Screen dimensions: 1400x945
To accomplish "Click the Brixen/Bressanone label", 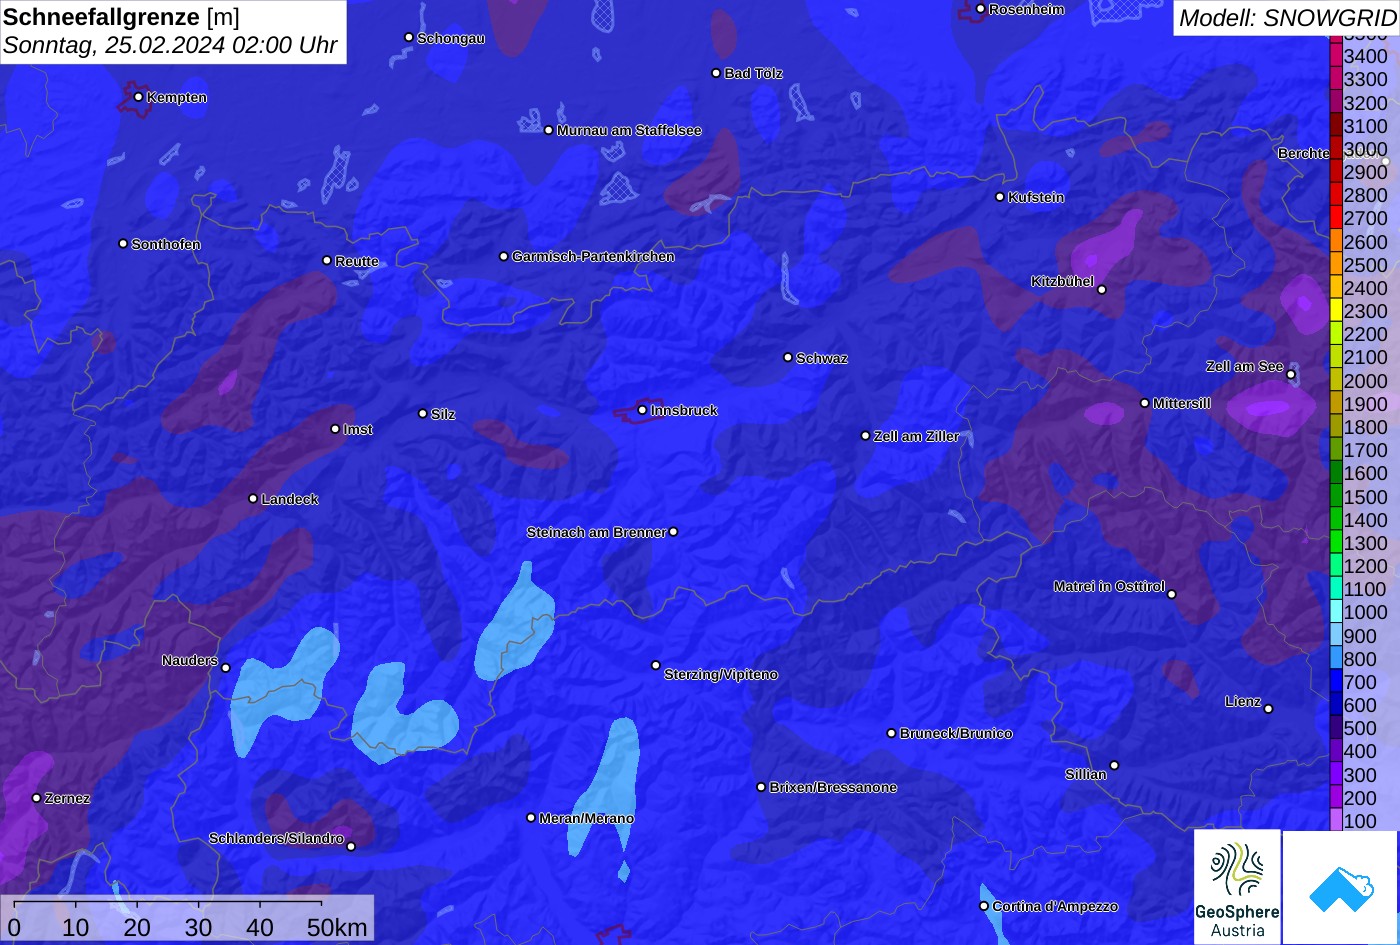I will [x=833, y=788].
